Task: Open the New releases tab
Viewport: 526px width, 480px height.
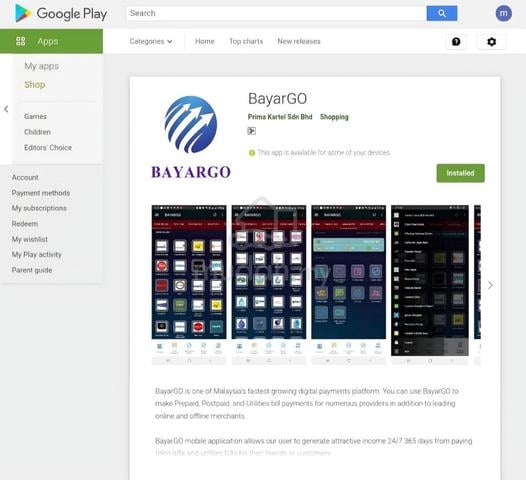Action: pyautogui.click(x=299, y=41)
